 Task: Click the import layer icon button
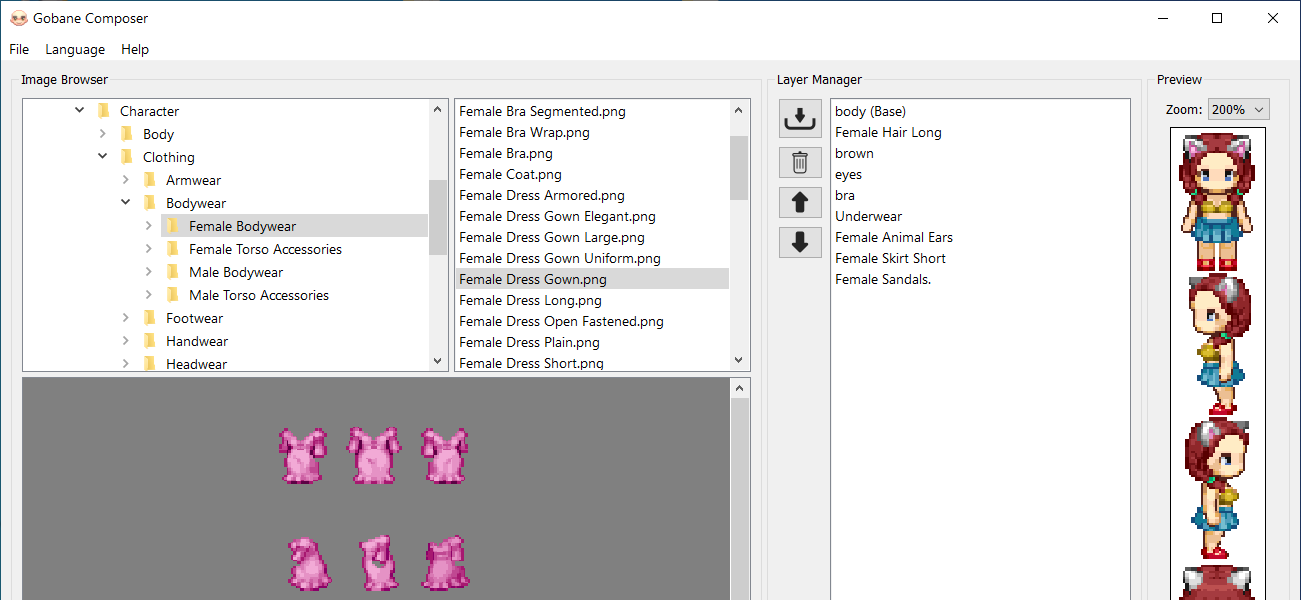pyautogui.click(x=800, y=119)
